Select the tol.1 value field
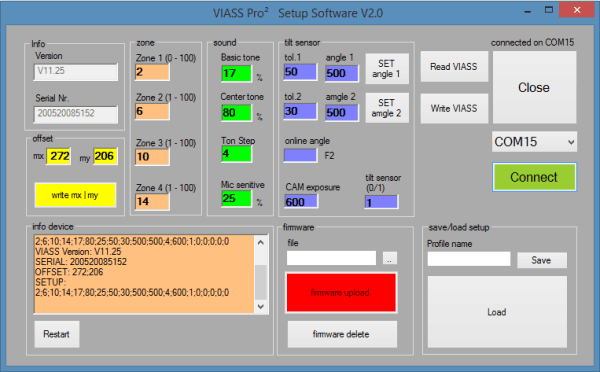 pyautogui.click(x=300, y=72)
